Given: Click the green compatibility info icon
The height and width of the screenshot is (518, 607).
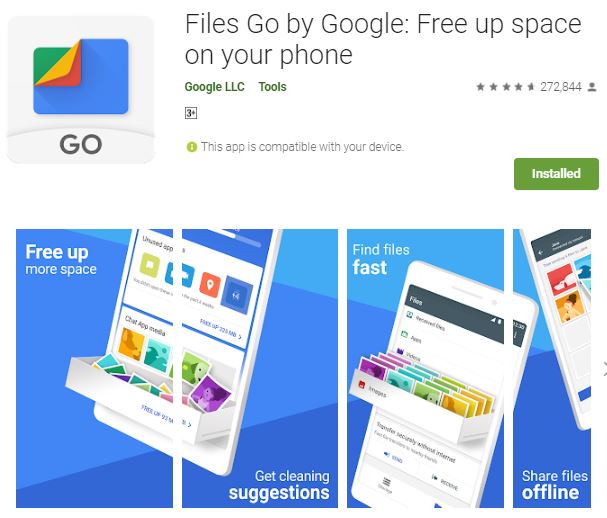Looking at the screenshot, I should tap(191, 147).
